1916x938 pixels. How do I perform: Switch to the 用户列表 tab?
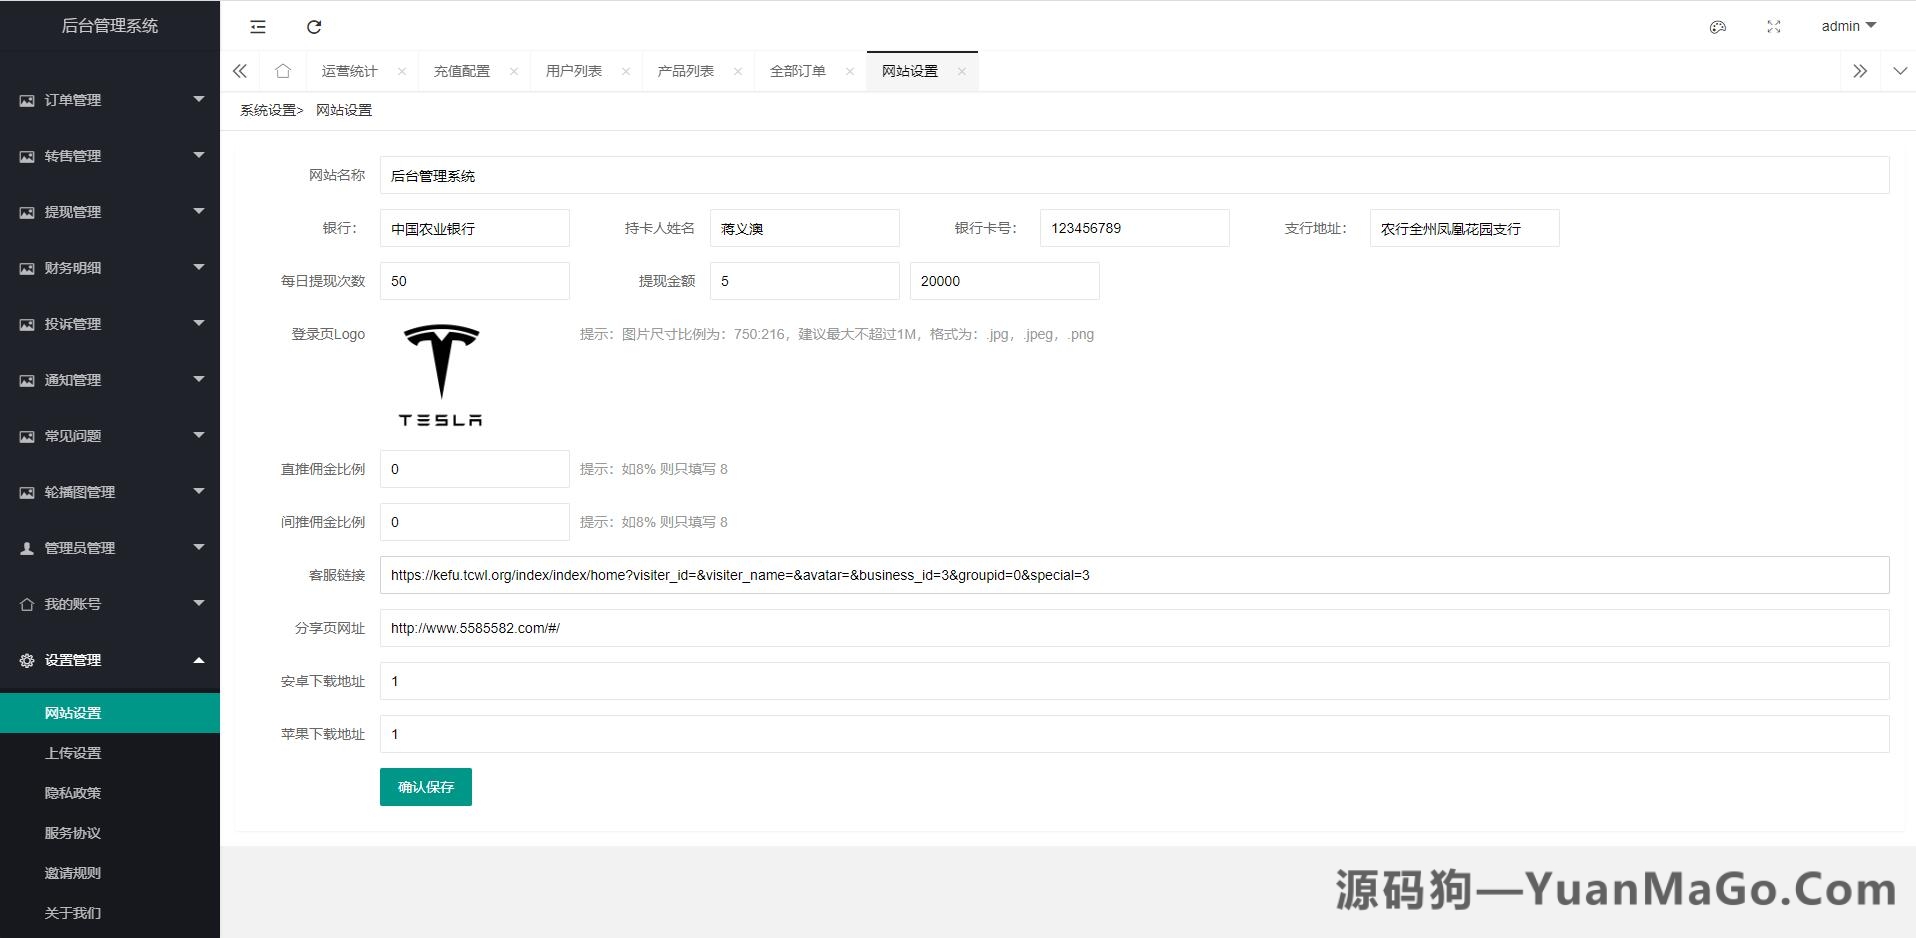[x=574, y=70]
